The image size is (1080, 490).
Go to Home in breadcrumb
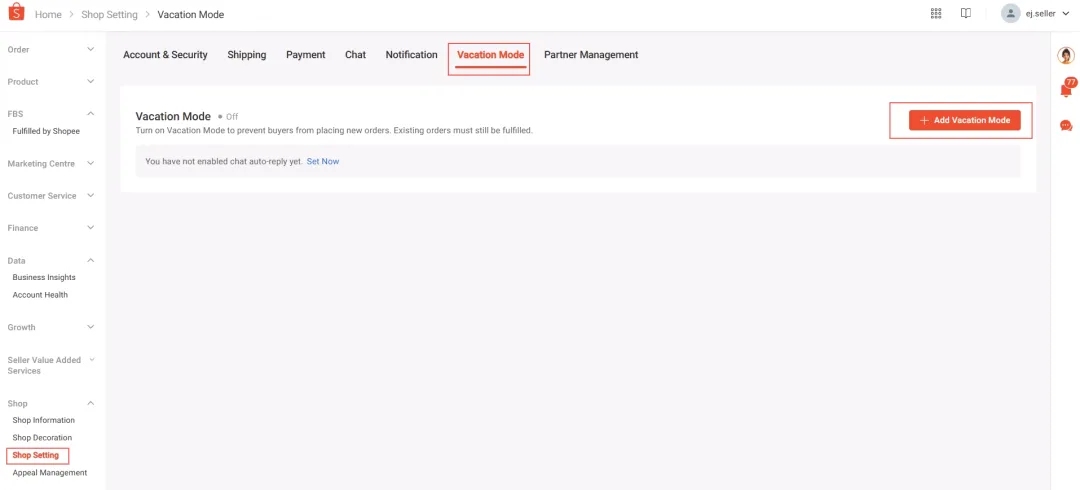(x=48, y=14)
